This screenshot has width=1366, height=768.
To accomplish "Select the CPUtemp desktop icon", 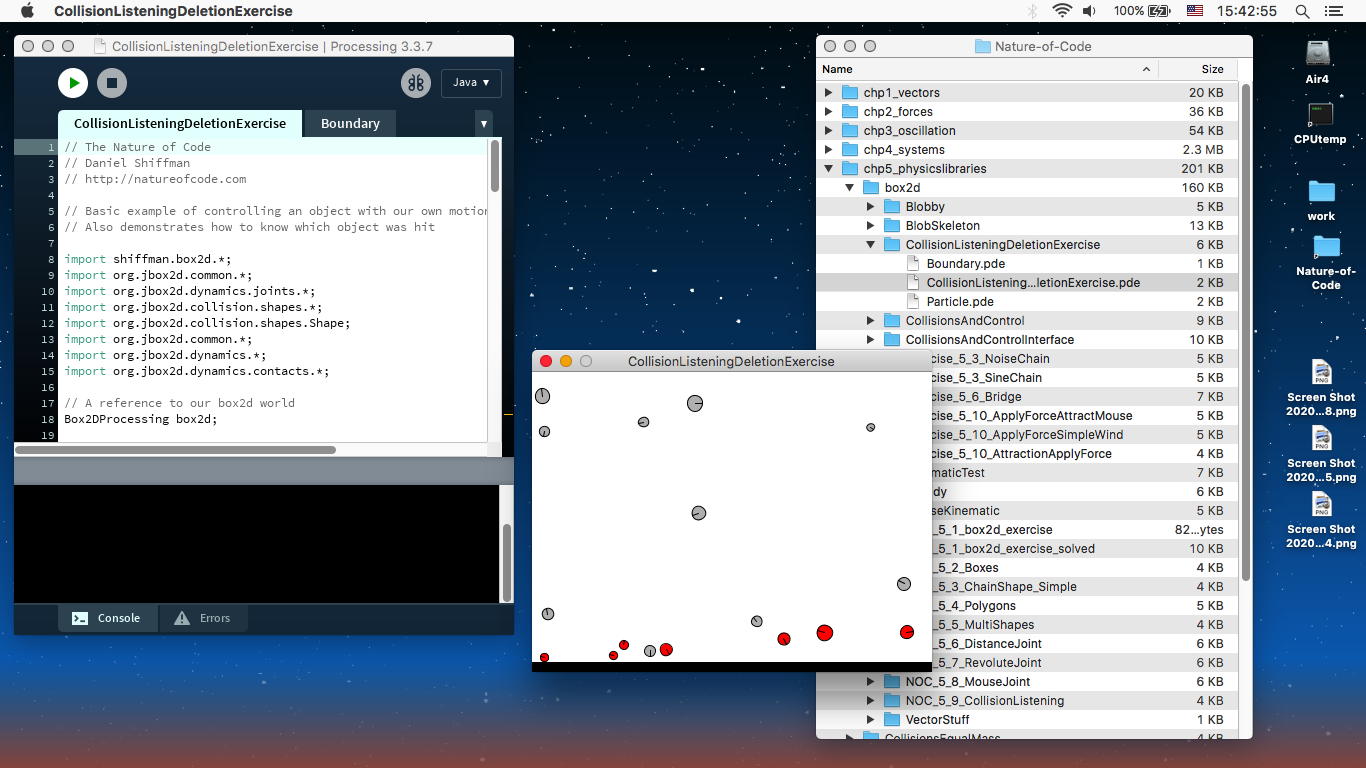I will click(1320, 119).
